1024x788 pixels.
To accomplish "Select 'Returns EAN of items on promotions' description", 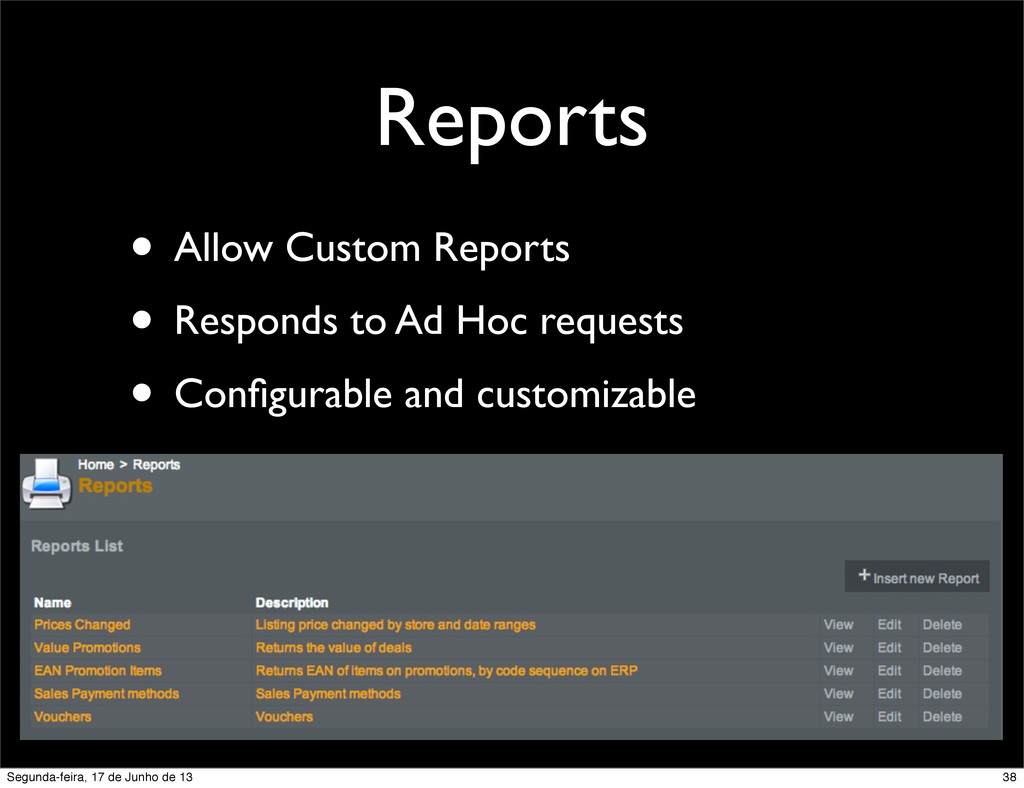I will click(447, 670).
